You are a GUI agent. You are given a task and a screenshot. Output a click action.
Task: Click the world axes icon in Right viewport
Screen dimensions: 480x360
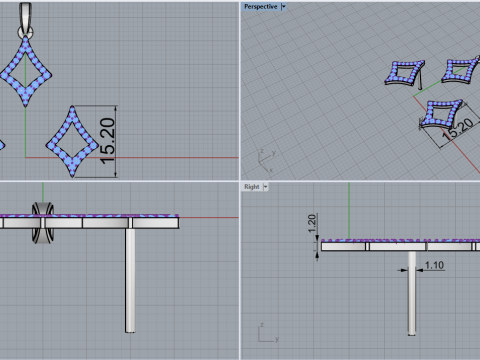tap(268, 333)
